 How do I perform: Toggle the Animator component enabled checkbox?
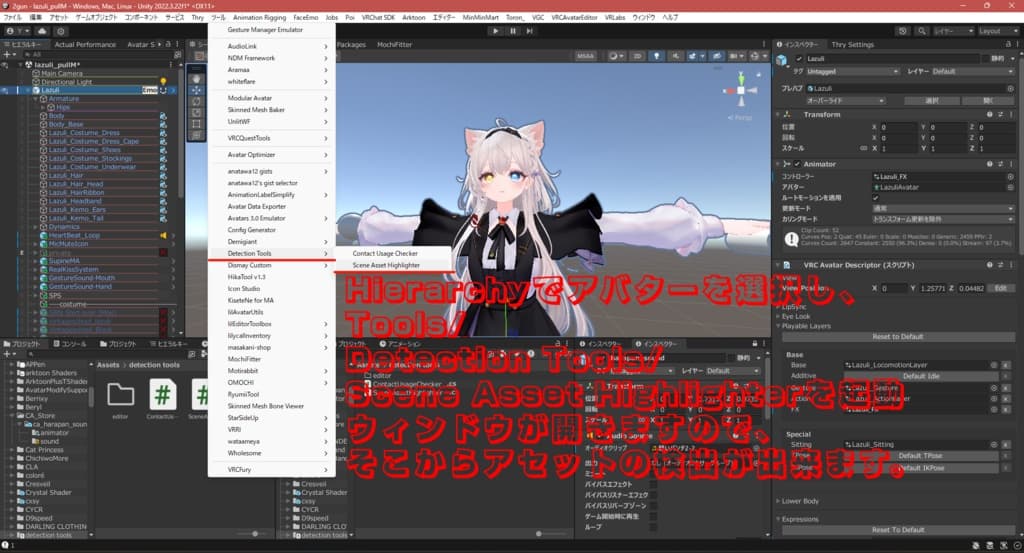coord(797,164)
